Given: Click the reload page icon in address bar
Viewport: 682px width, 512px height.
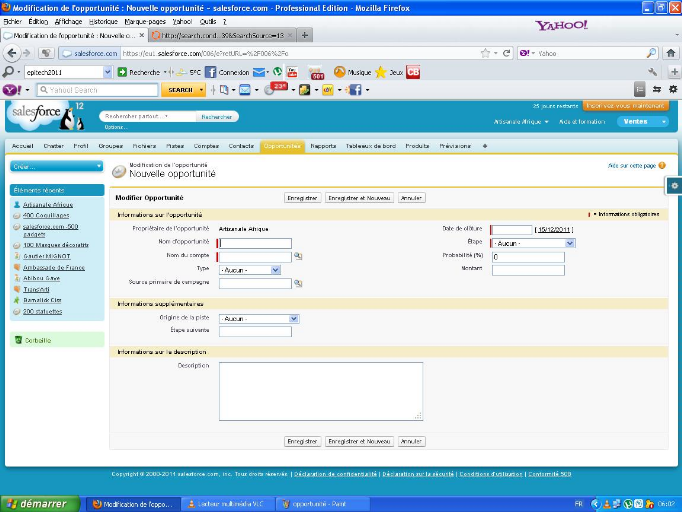Looking at the screenshot, I should click(506, 53).
